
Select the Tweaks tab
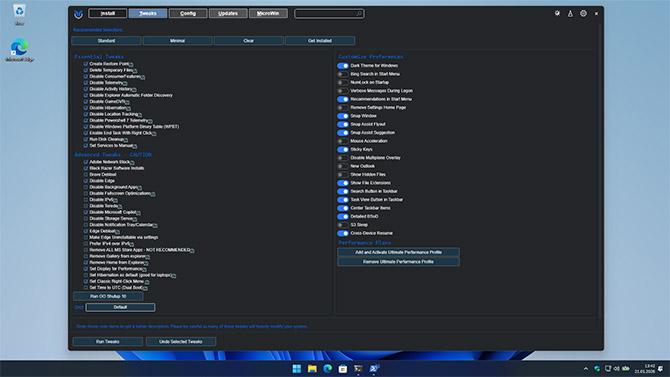click(x=148, y=14)
